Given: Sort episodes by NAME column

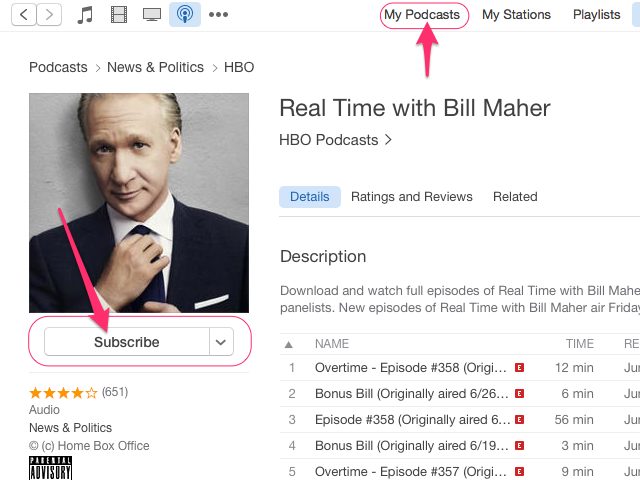Looking at the screenshot, I should [332, 344].
